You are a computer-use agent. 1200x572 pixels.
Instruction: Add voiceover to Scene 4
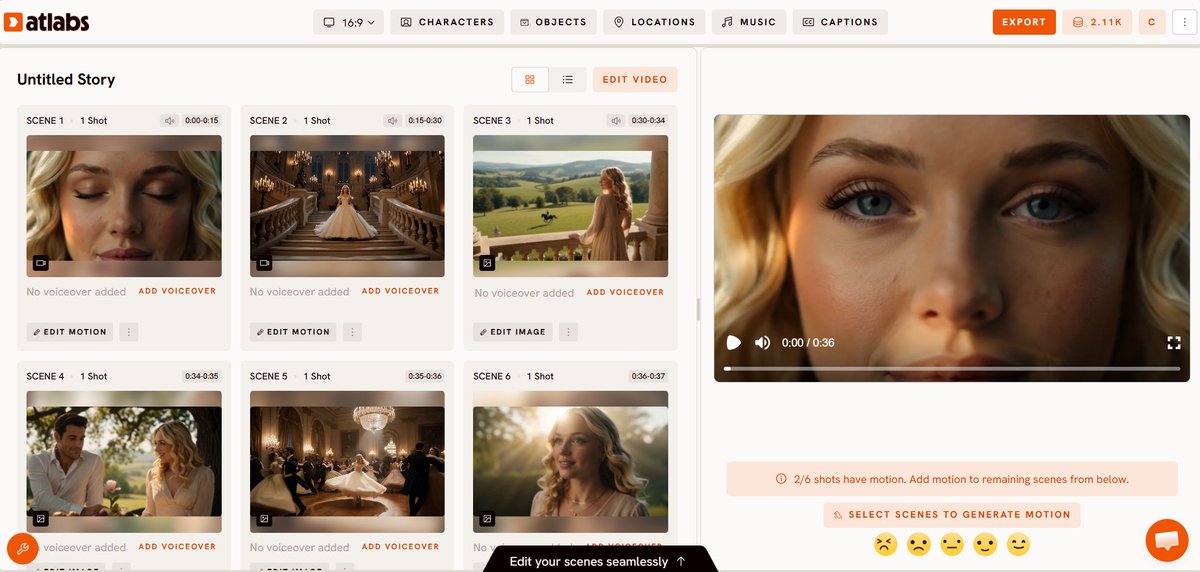click(x=177, y=547)
